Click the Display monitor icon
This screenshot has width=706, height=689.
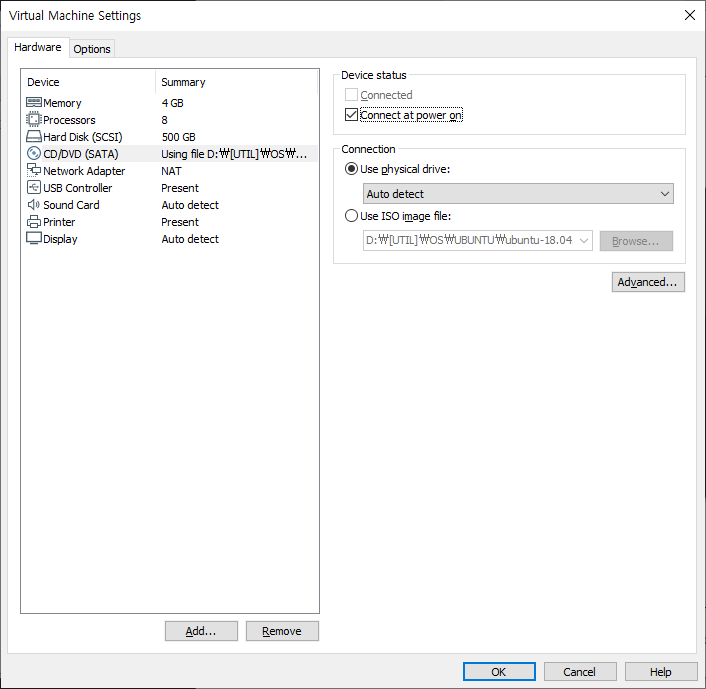[x=34, y=238]
